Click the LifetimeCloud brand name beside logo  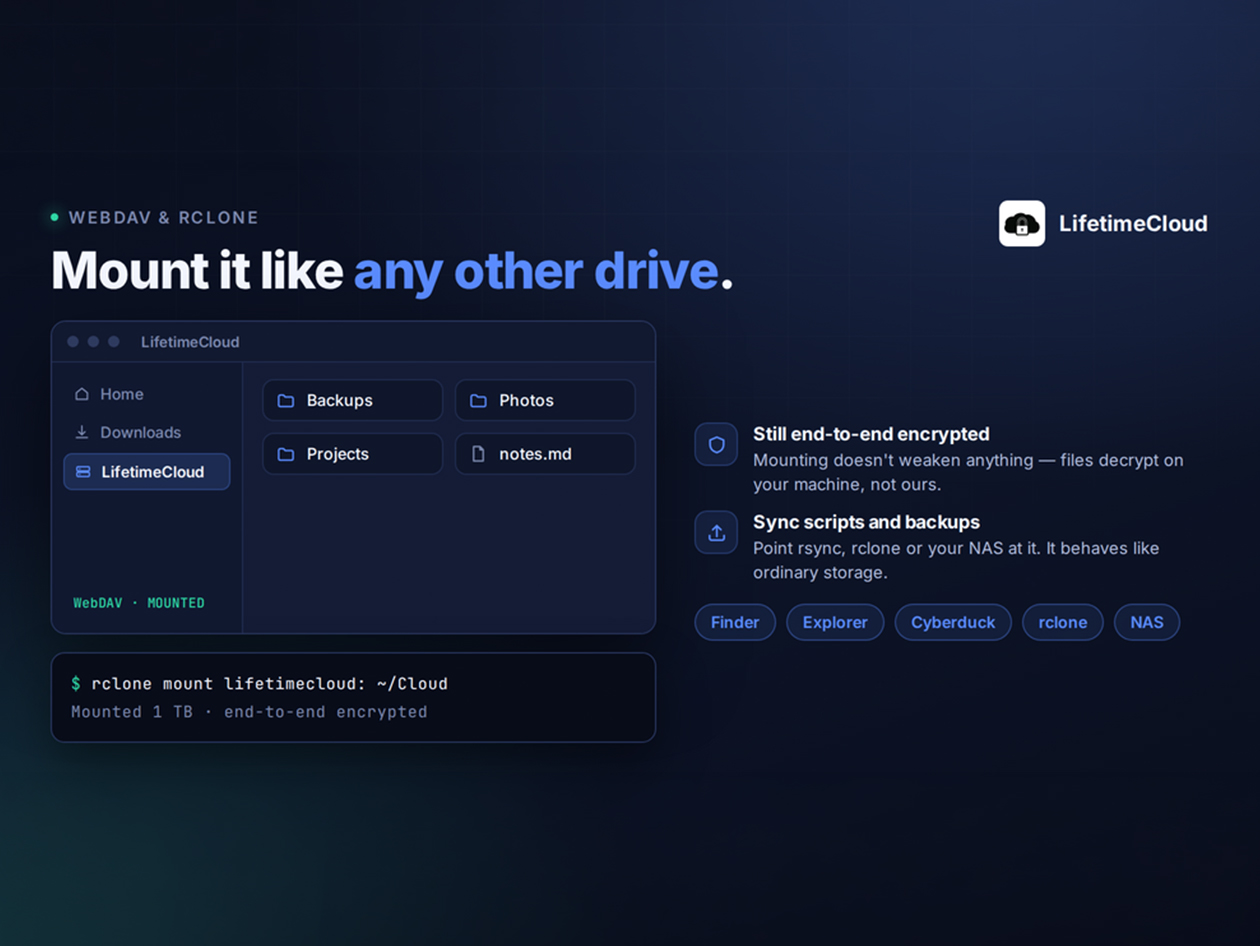click(x=1133, y=223)
